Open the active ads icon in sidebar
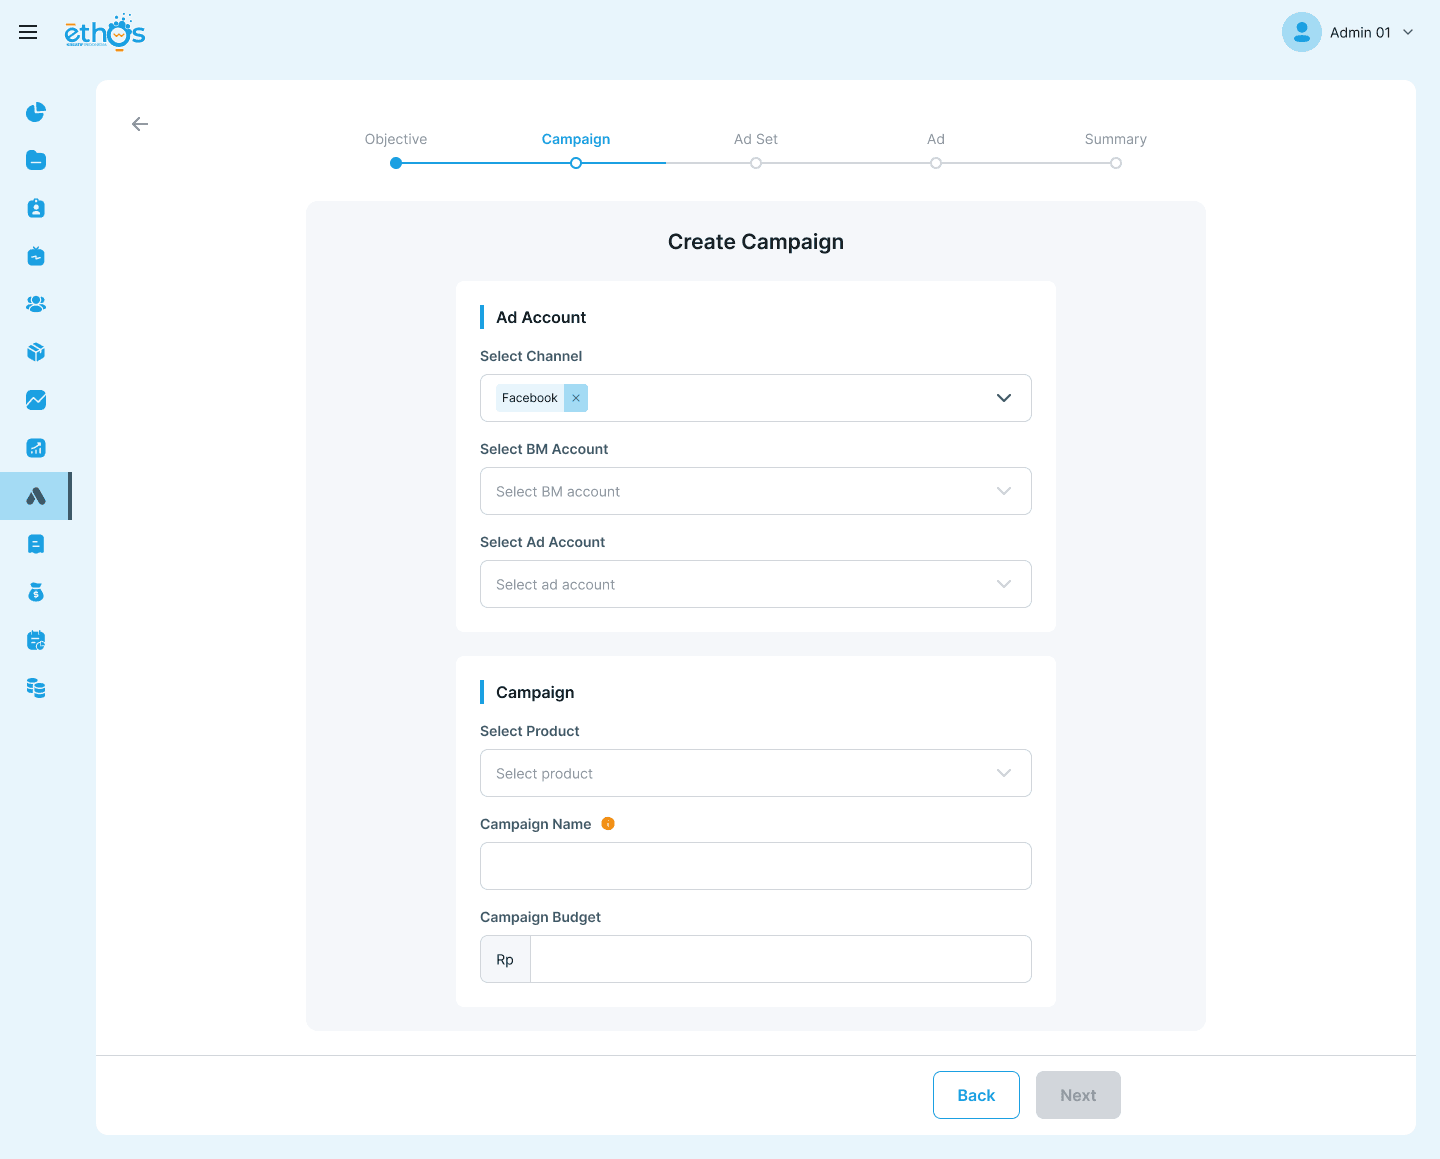This screenshot has width=1440, height=1159. tap(36, 496)
